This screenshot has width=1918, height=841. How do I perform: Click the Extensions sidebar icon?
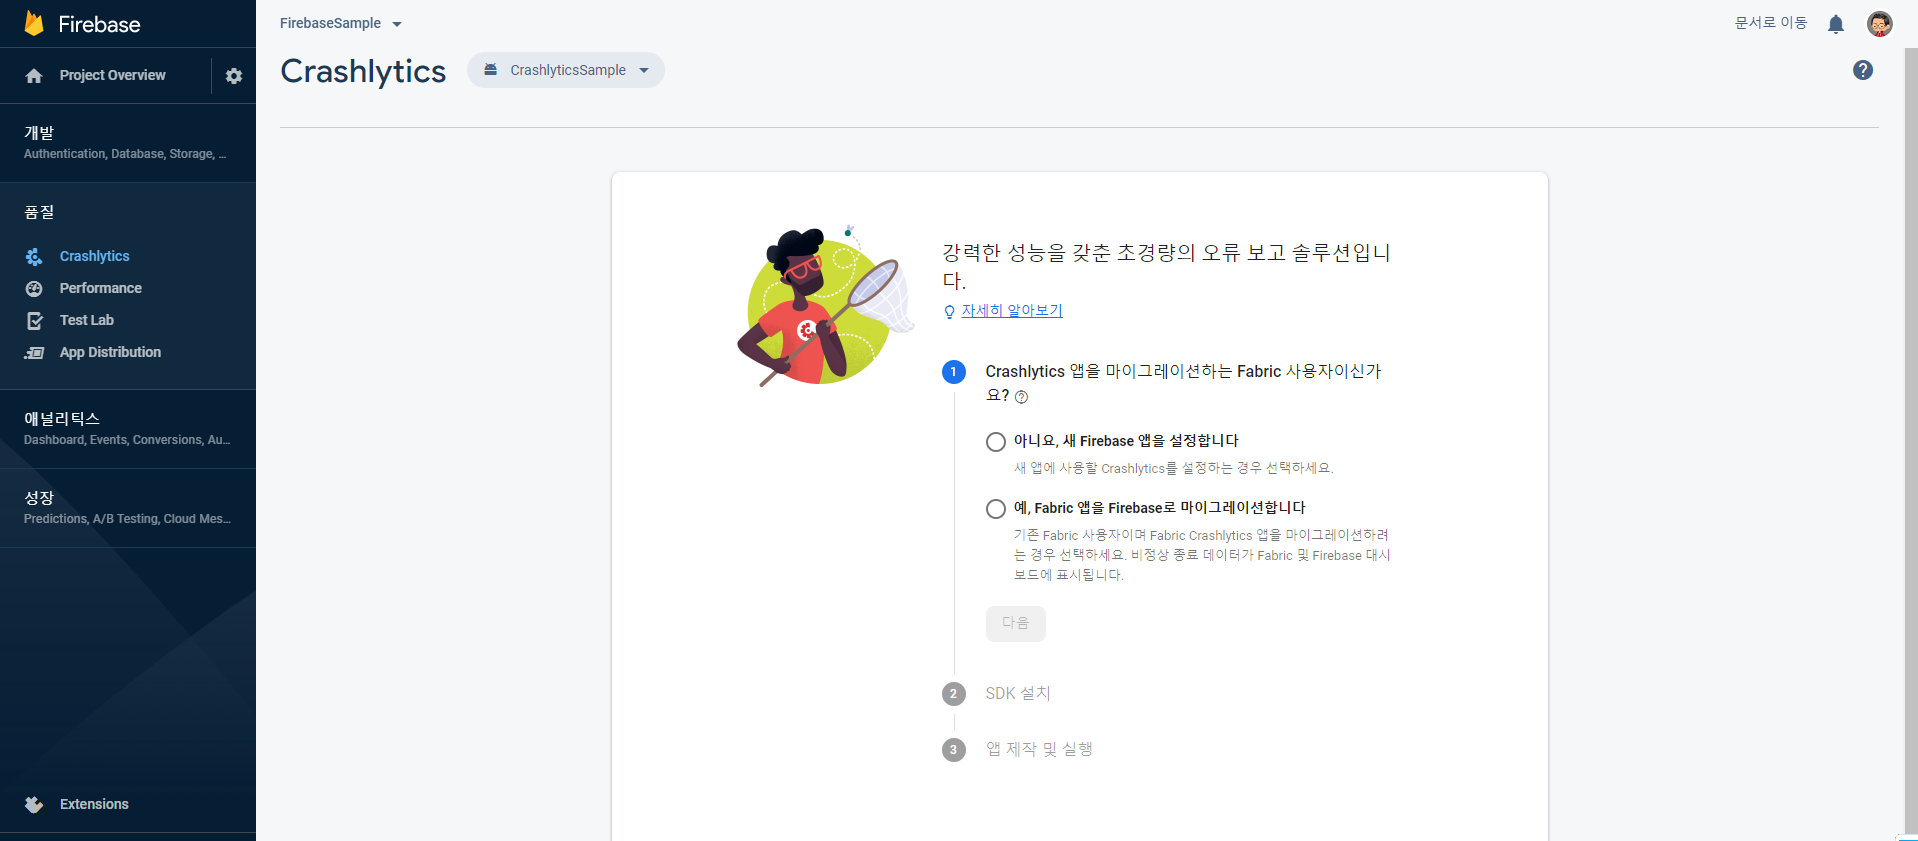pyautogui.click(x=34, y=805)
